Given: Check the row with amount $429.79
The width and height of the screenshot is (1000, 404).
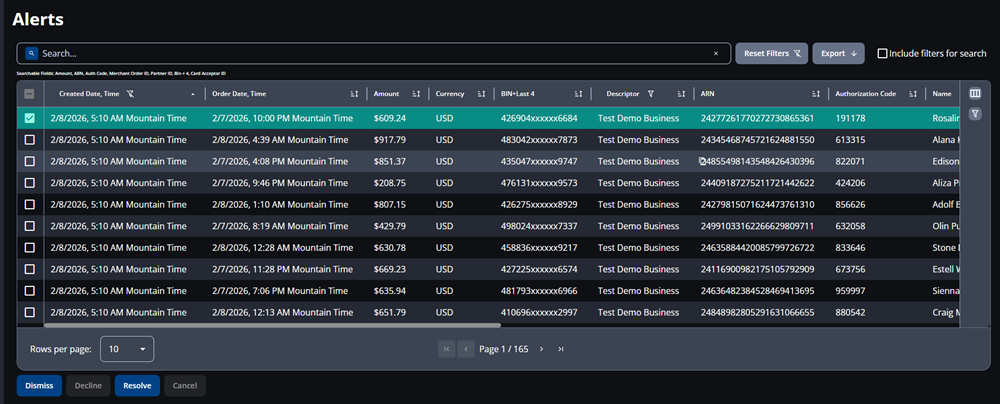Looking at the screenshot, I should pyautogui.click(x=29, y=226).
